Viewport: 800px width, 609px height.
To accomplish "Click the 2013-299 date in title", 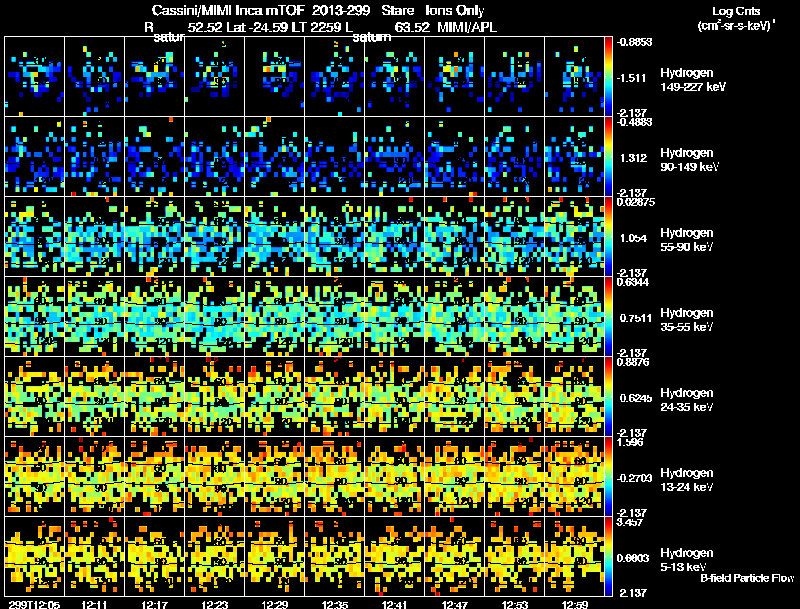I will coord(341,10).
